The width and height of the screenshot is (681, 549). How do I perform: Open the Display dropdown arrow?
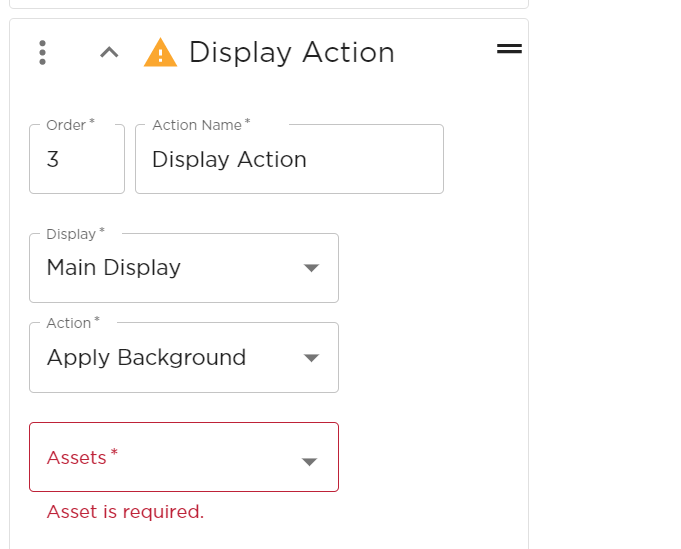point(311,268)
